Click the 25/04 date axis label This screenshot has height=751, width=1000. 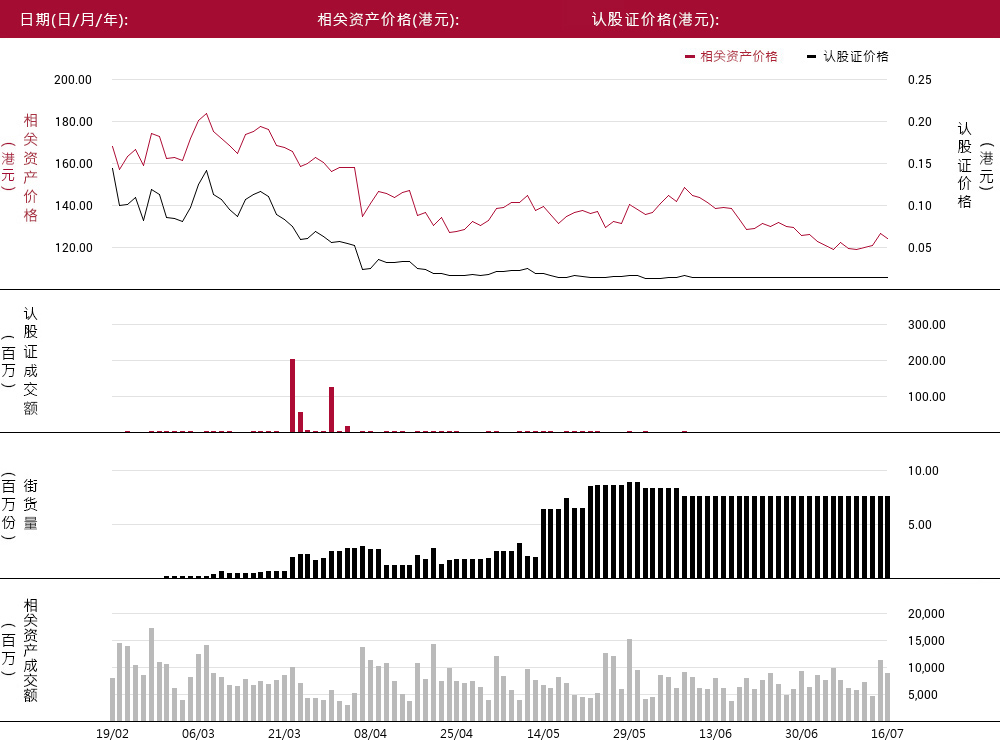pos(457,733)
